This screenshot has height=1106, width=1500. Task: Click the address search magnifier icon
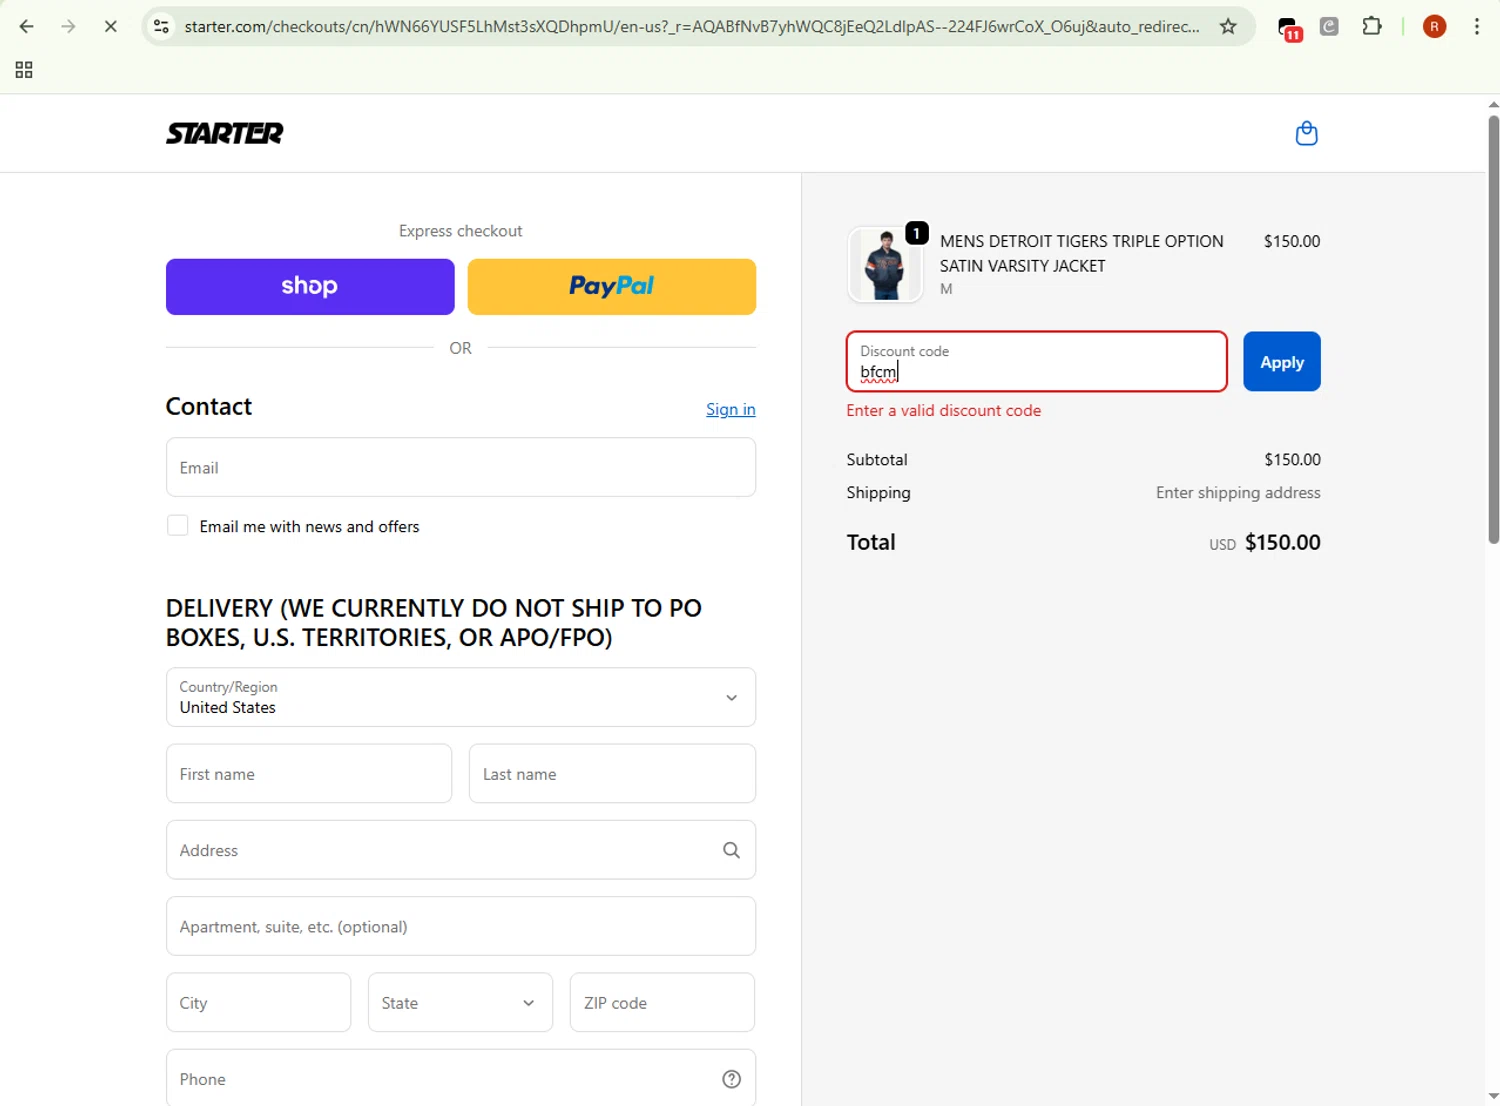731,850
